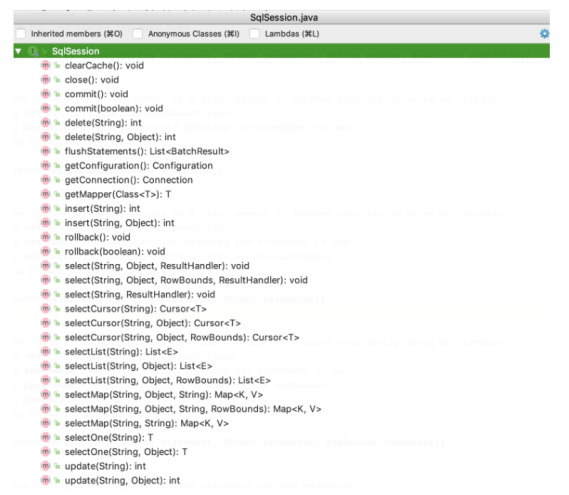The image size is (569, 495).
Task: Select selectOne(String): T method
Action: 109,437
